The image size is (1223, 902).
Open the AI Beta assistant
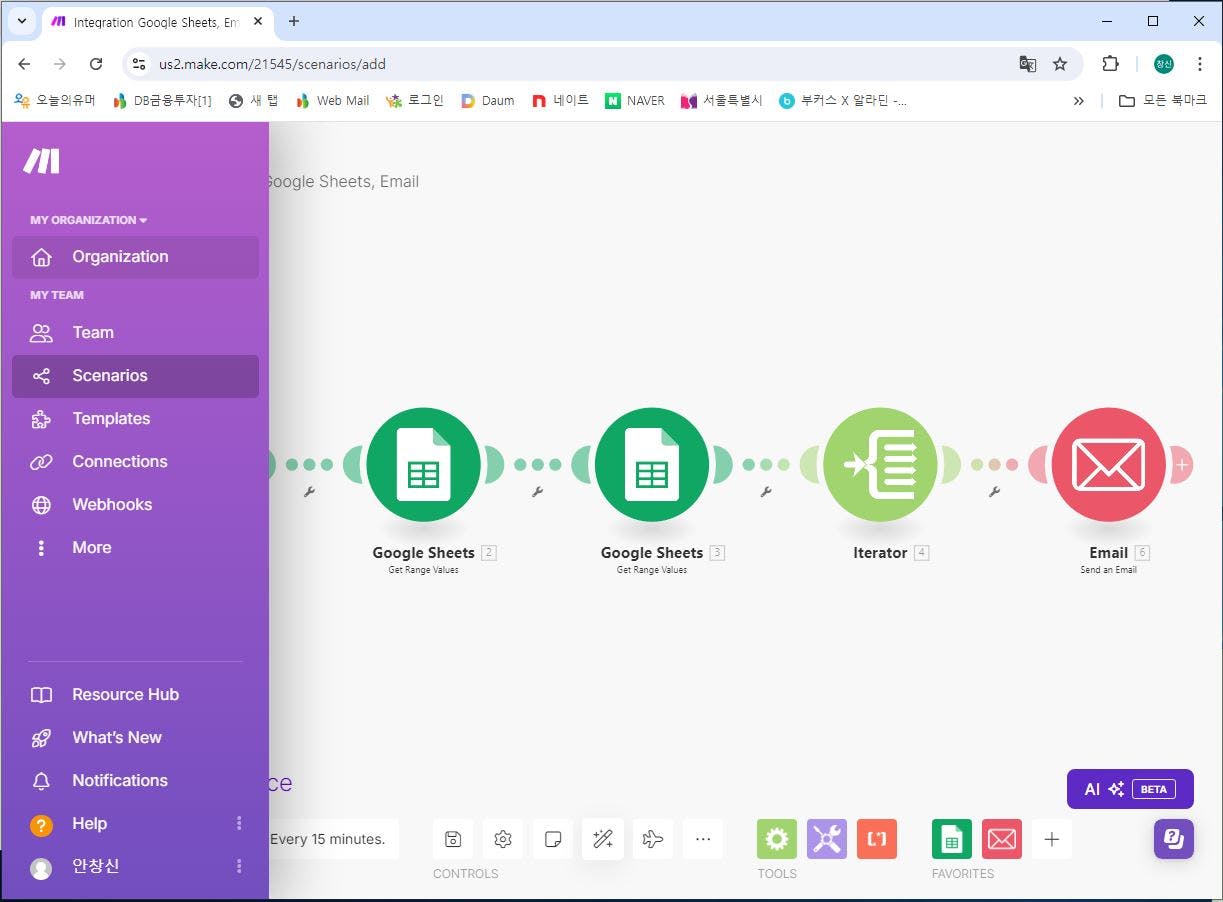click(1130, 789)
